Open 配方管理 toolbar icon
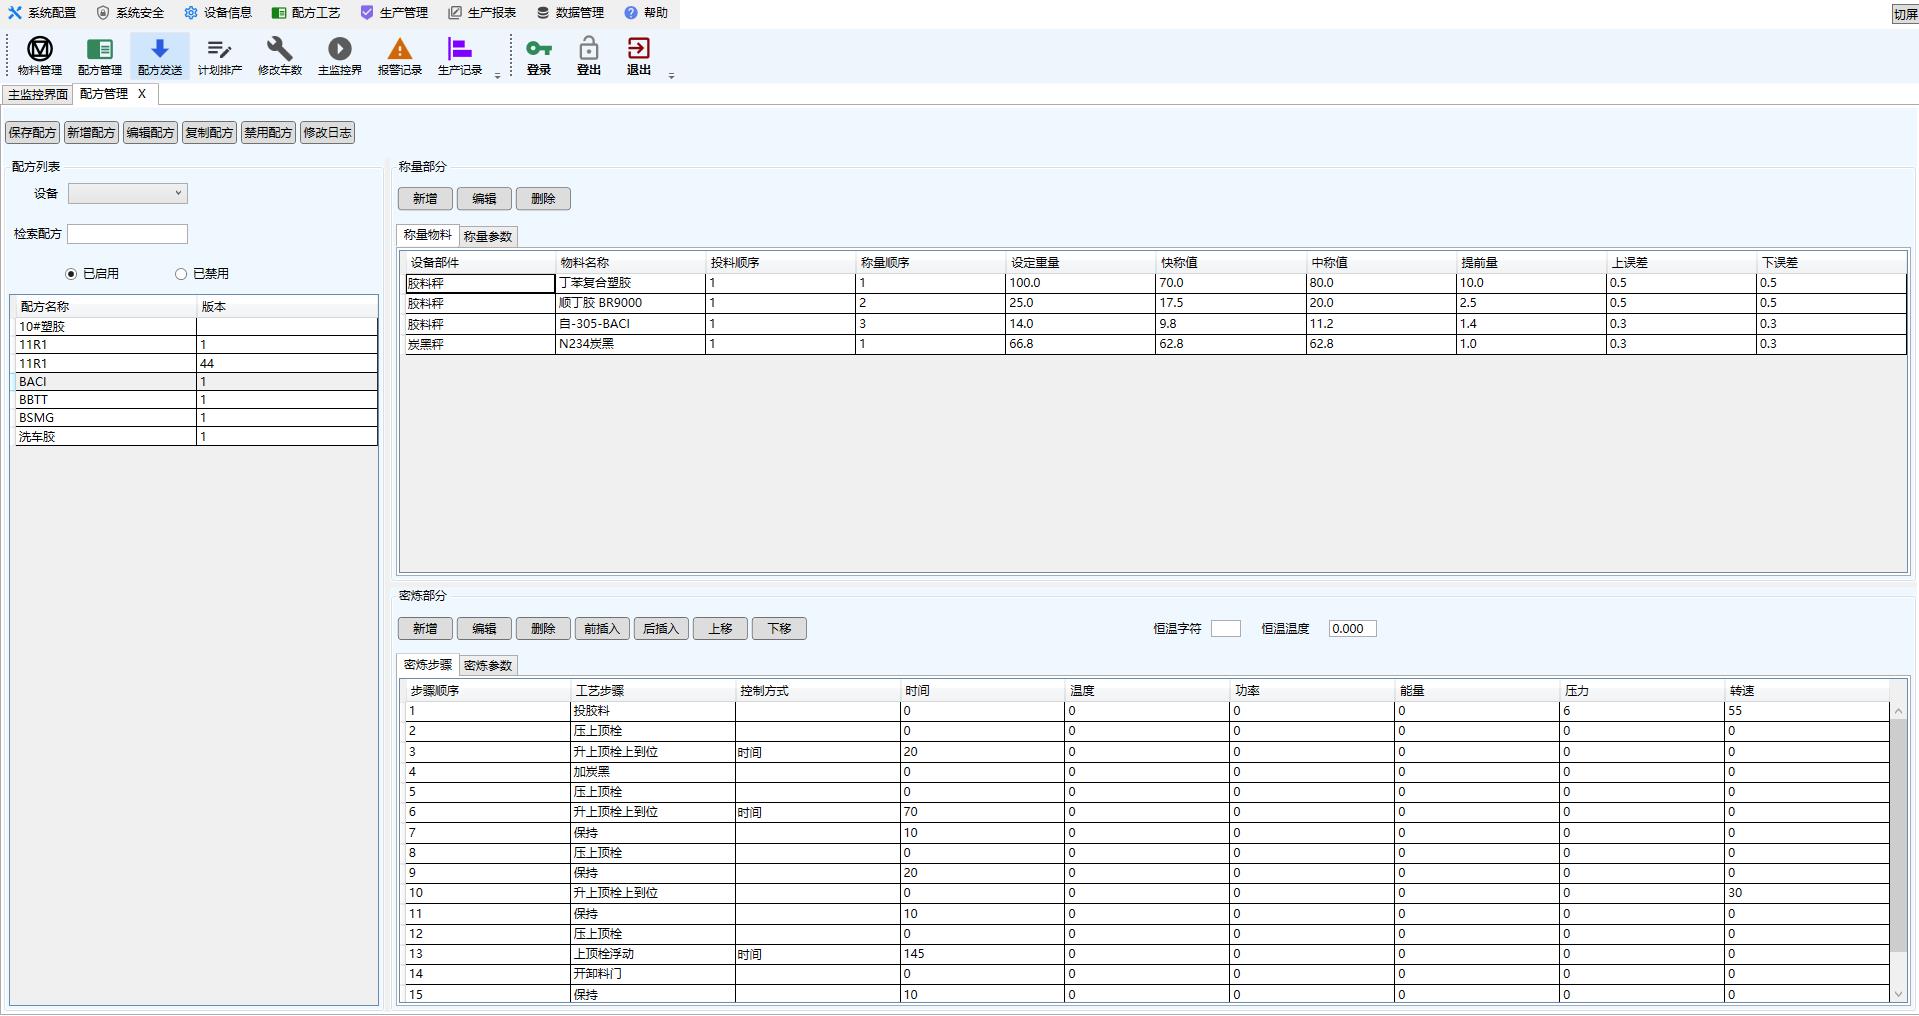 click(x=100, y=56)
